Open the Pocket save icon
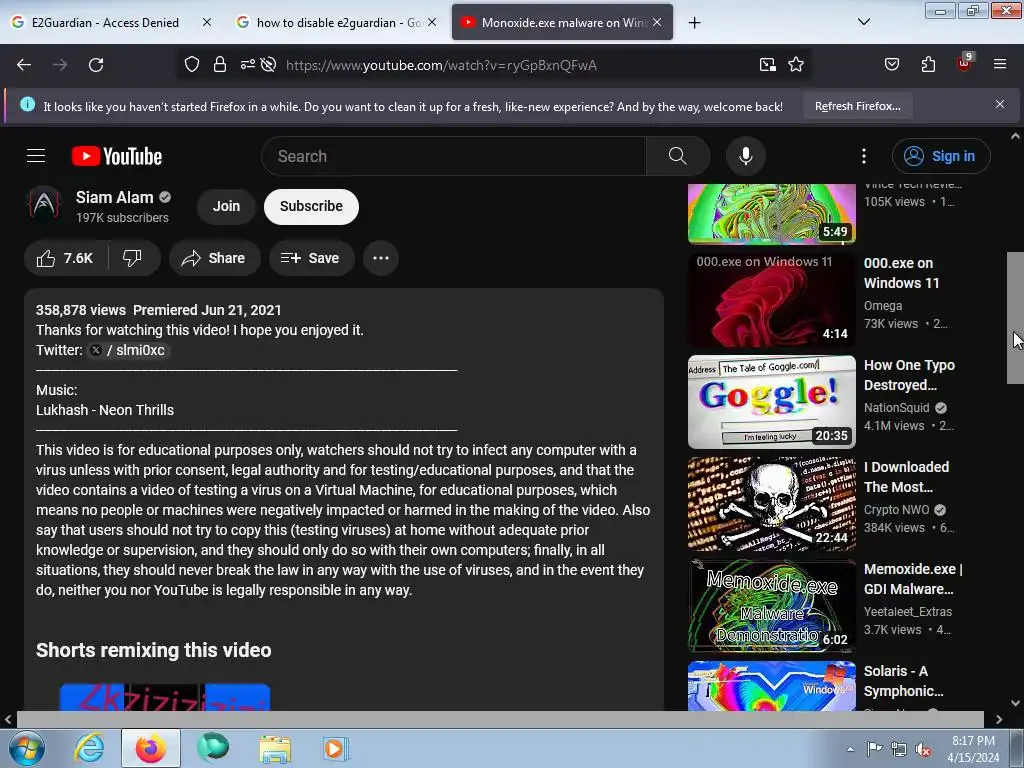 pos(891,65)
